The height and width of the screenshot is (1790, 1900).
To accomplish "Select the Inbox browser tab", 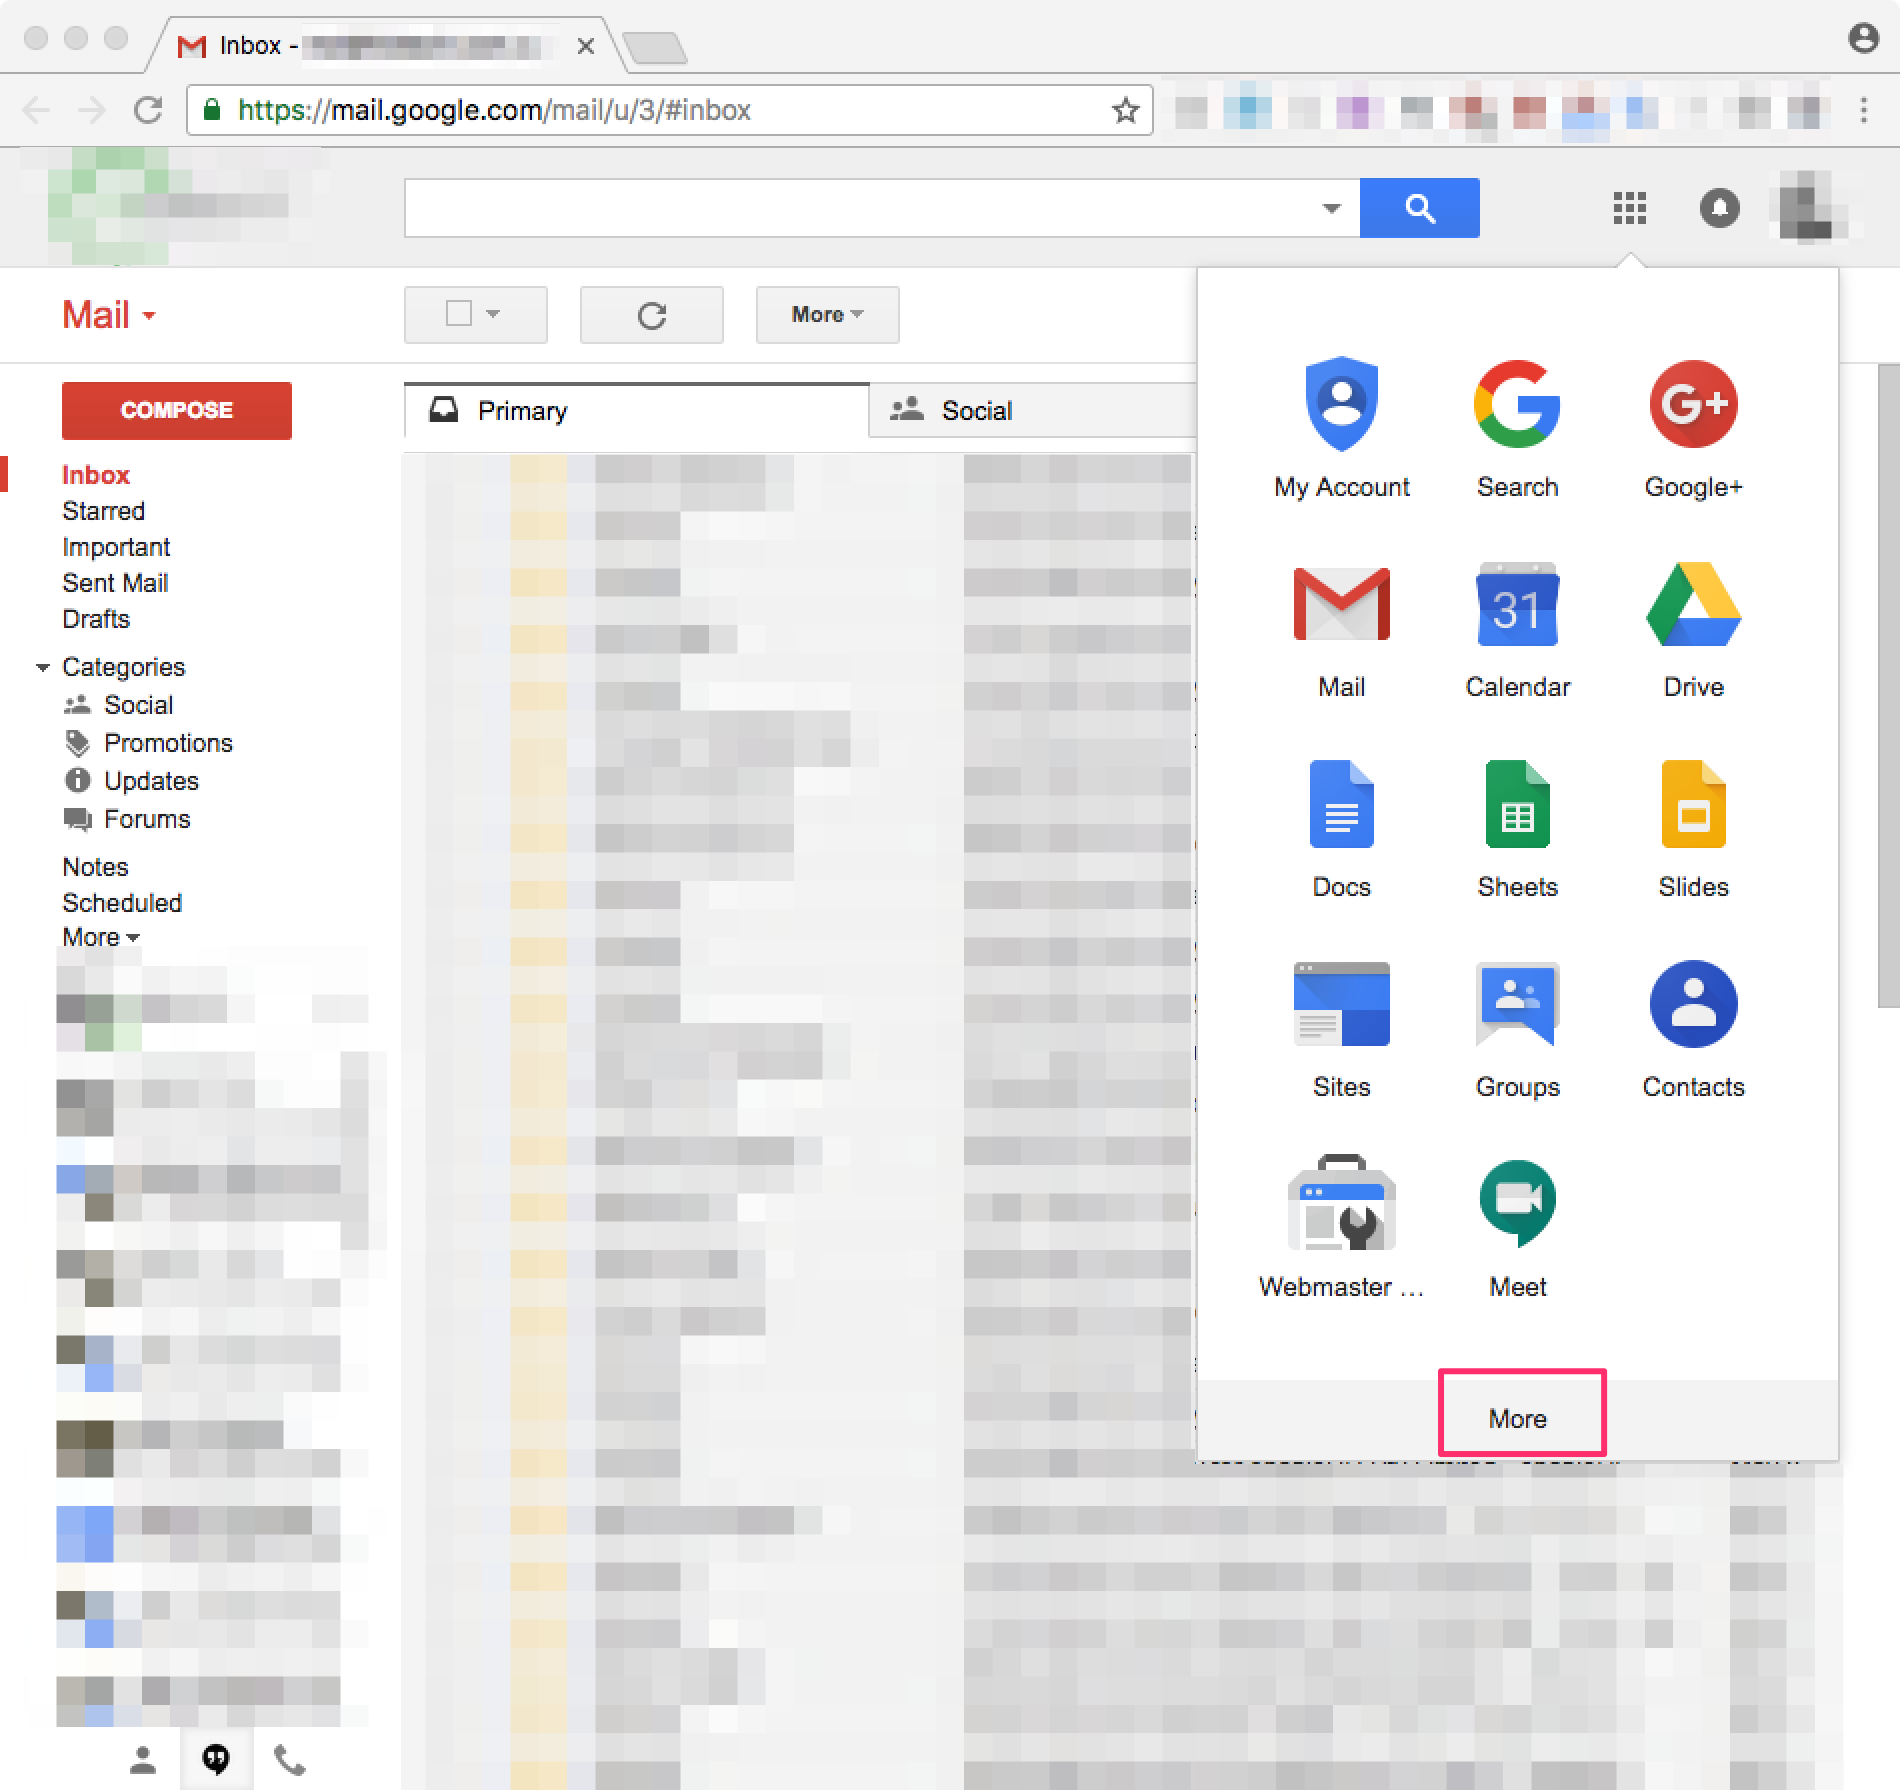I will coord(385,46).
